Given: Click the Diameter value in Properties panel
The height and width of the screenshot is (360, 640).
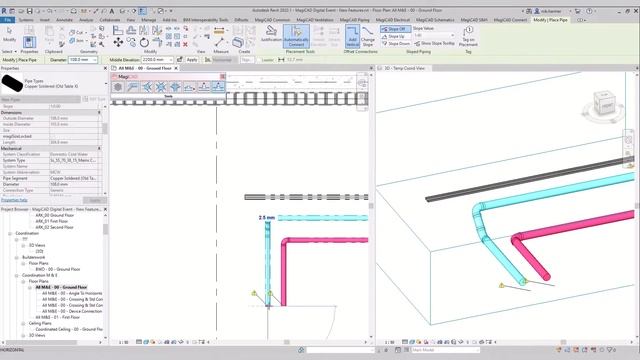Looking at the screenshot, I should click(74, 184).
